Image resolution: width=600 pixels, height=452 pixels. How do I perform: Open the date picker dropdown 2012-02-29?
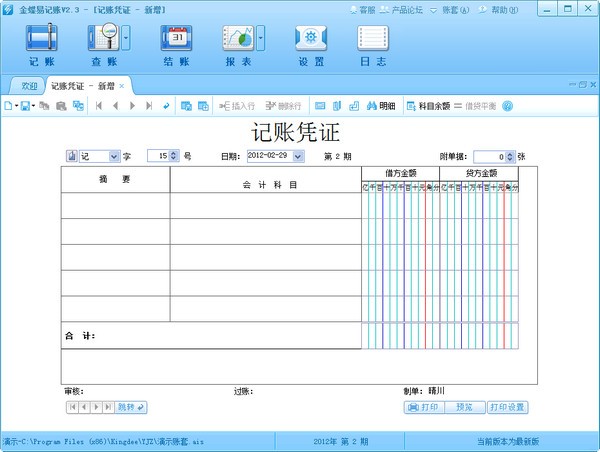pyautogui.click(x=298, y=157)
